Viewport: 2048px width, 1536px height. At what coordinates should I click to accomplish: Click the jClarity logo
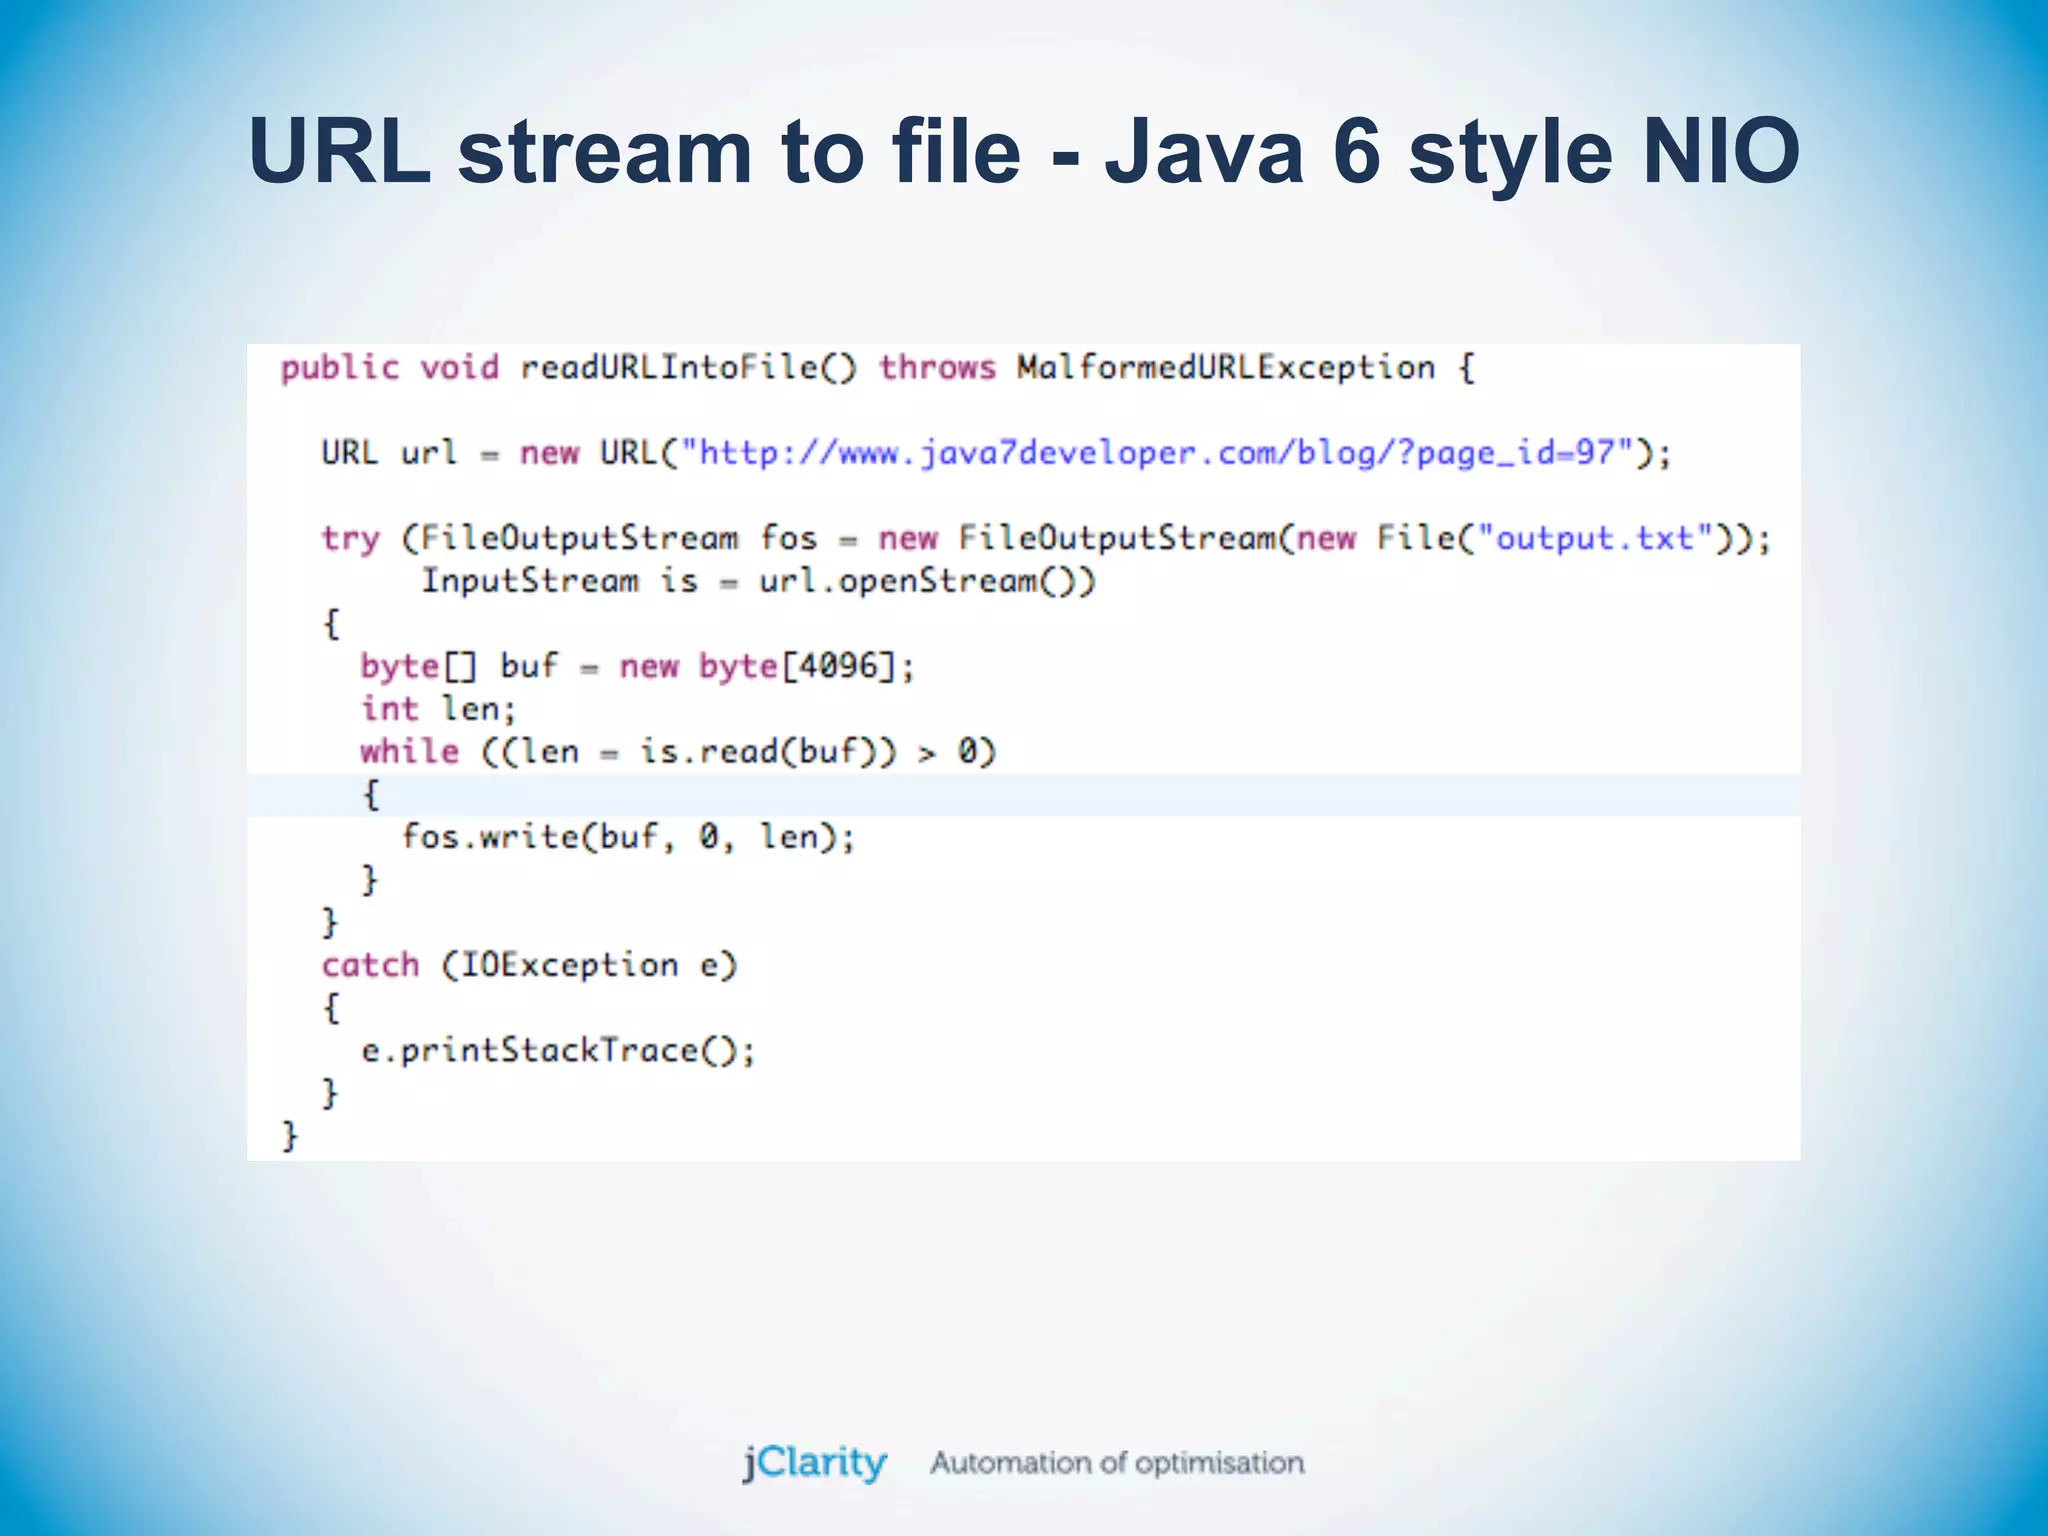click(x=814, y=1463)
